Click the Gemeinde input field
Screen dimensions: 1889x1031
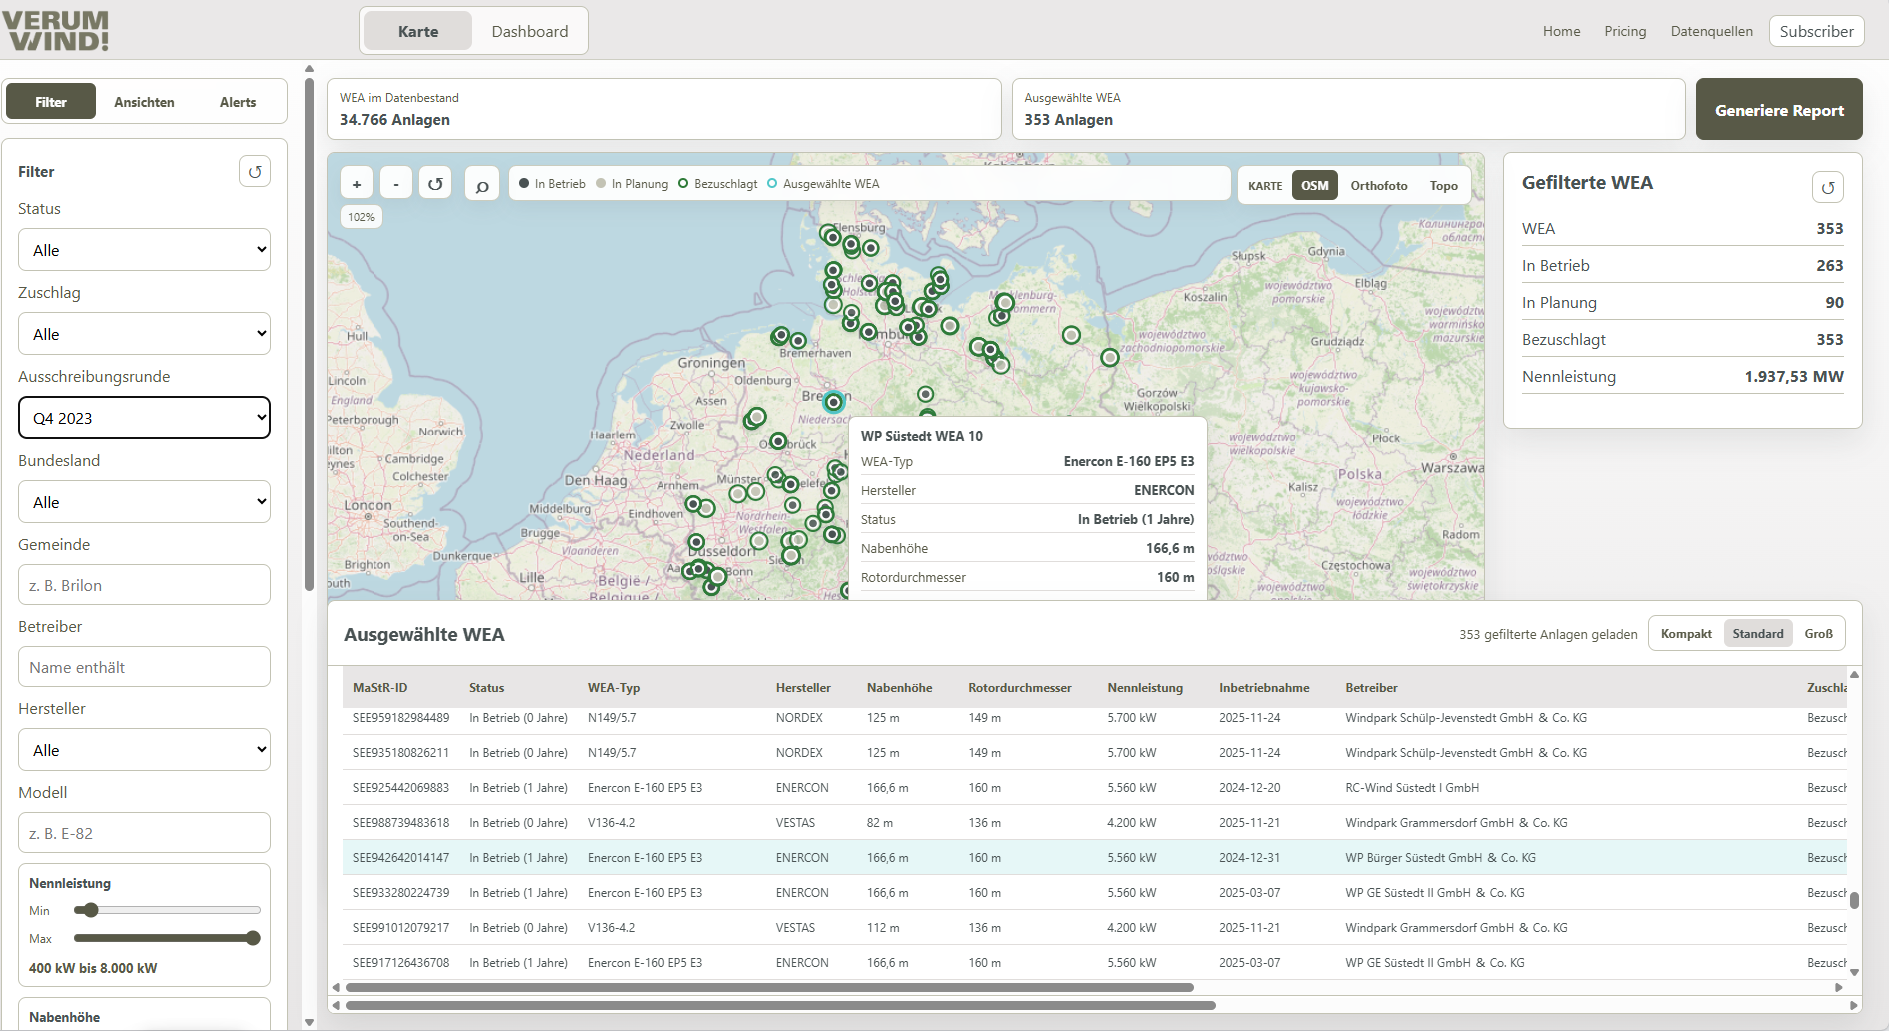point(144,585)
